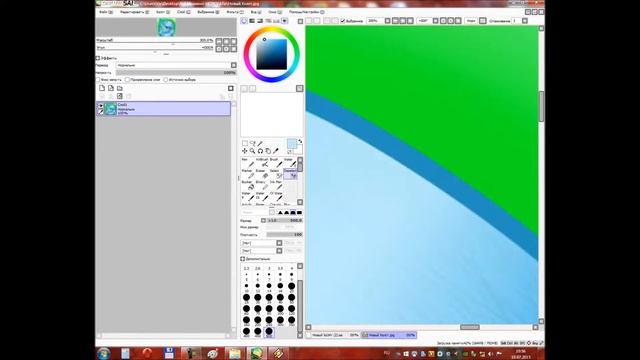Enable the preserve opacity checkbox
This screenshot has width=640, height=360.
98,80
